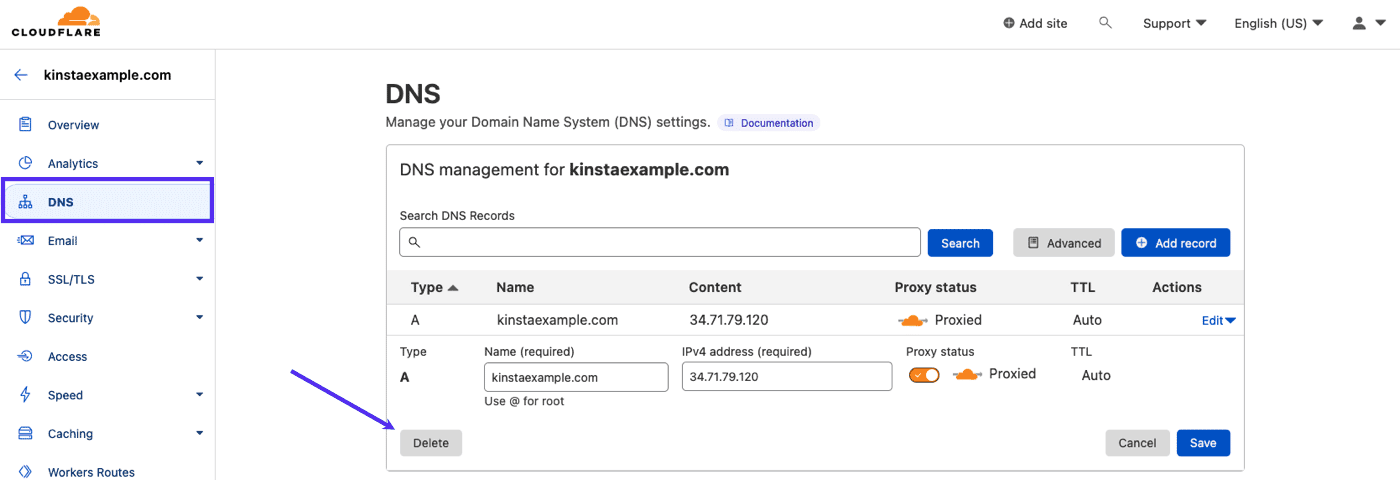Click the Analytics pie chart icon
Viewport: 1400px width, 480px height.
pyautogui.click(x=25, y=163)
